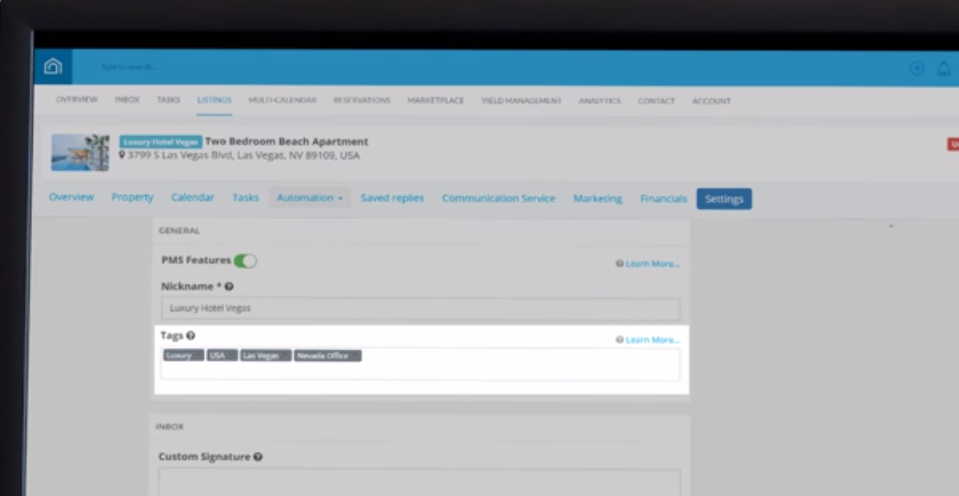Switch to the Financials tab
This screenshot has height=496, width=959.
point(663,199)
